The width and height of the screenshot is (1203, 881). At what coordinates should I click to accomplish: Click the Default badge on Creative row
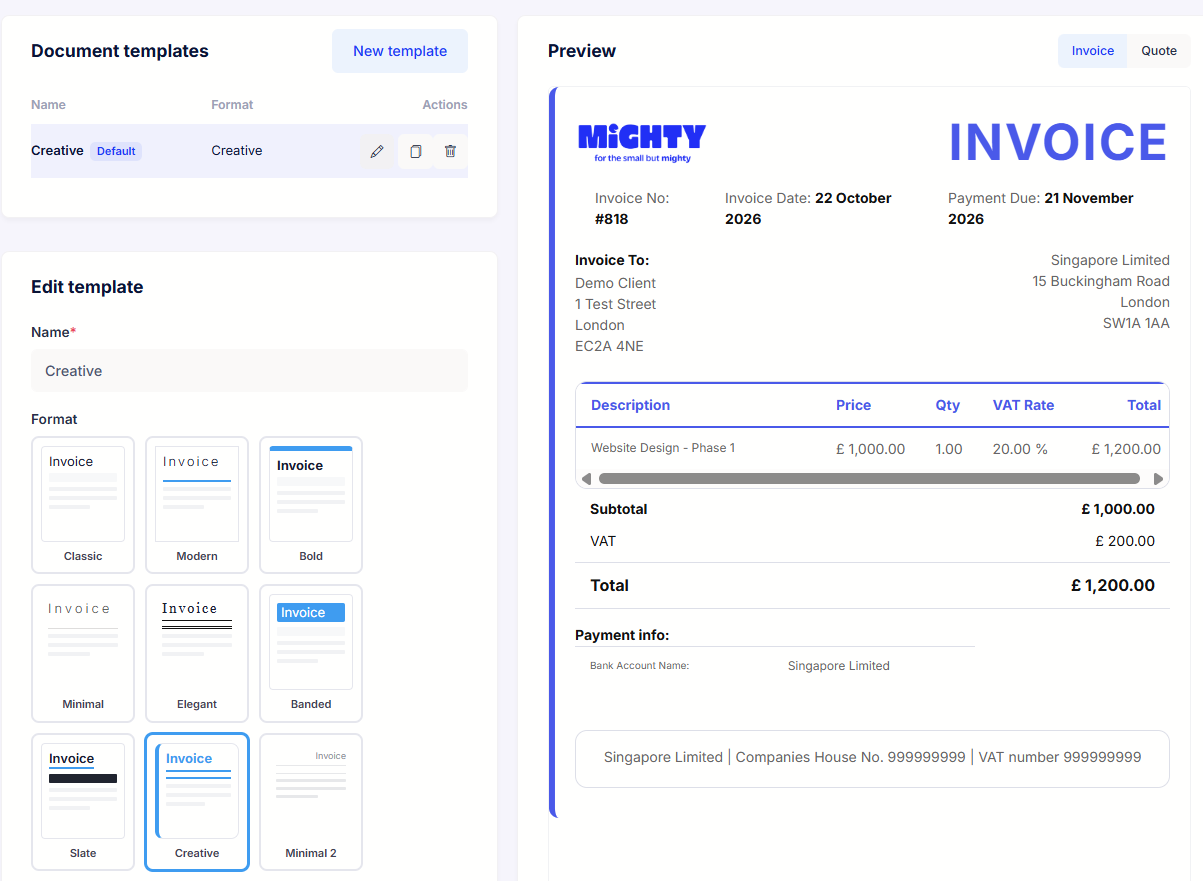(116, 151)
